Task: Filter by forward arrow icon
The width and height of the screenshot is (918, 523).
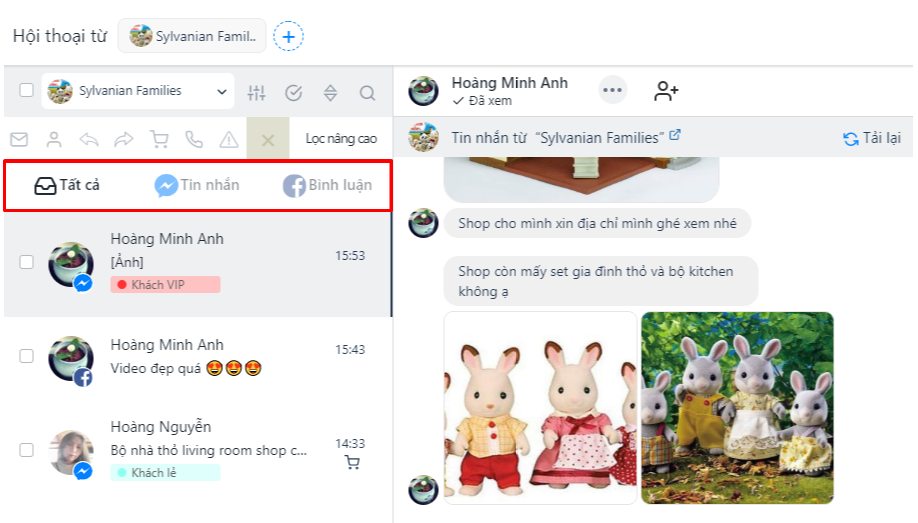Action: pyautogui.click(x=124, y=139)
